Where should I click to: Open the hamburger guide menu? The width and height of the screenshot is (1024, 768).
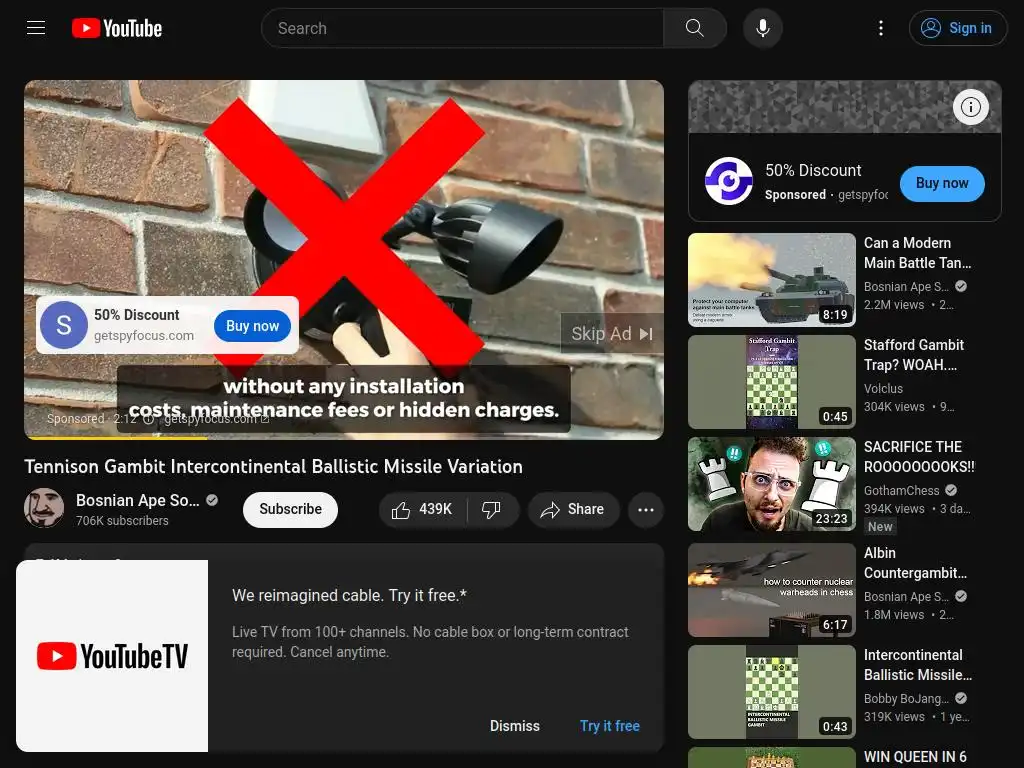pos(36,28)
